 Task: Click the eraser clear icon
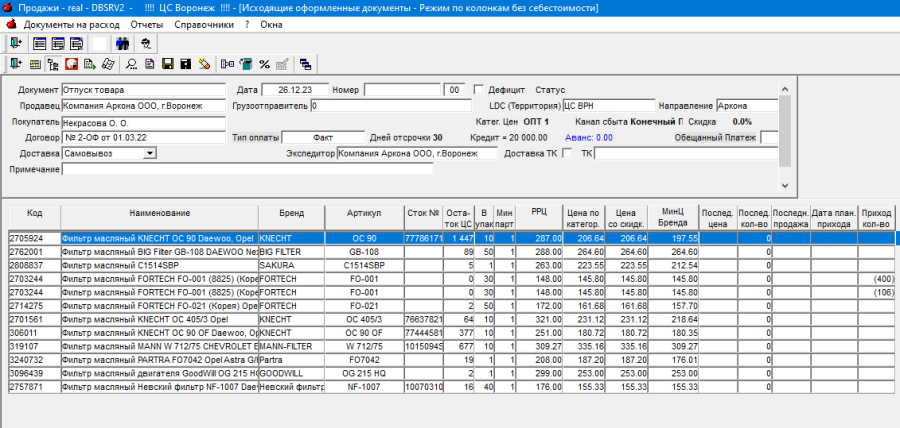click(204, 64)
